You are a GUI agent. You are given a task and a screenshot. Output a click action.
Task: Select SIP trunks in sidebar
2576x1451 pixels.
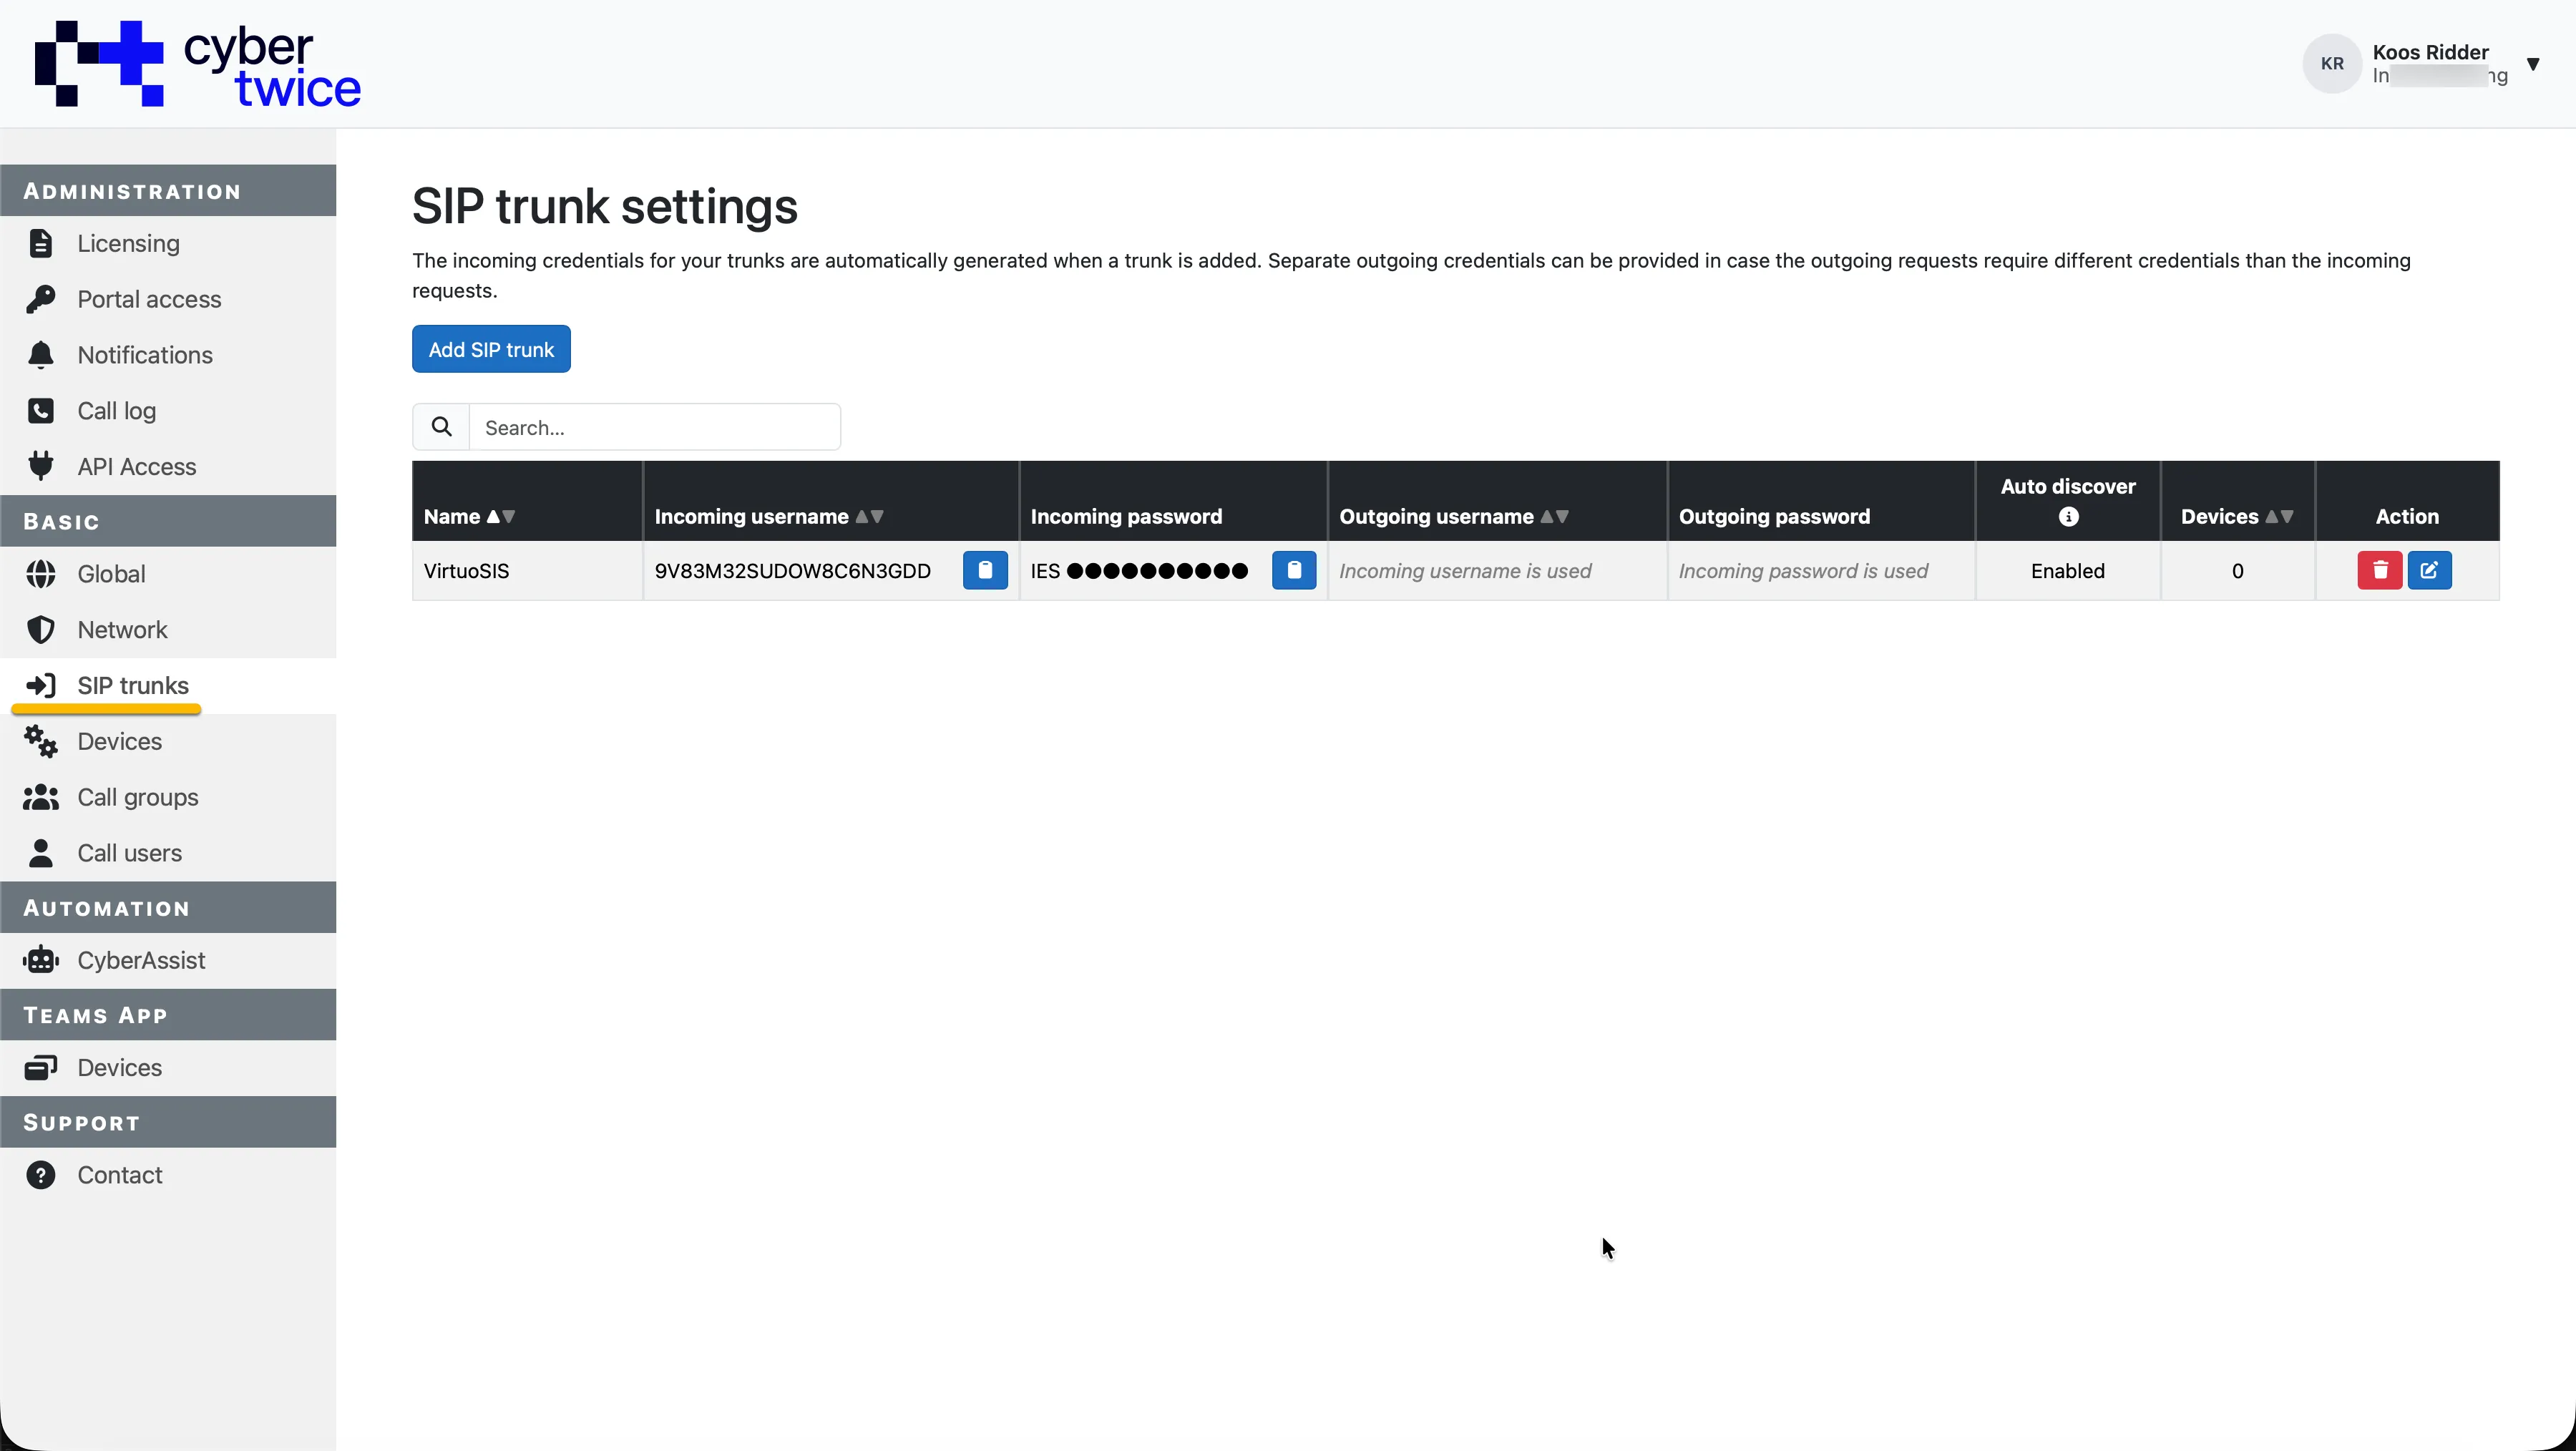pyautogui.click(x=168, y=686)
